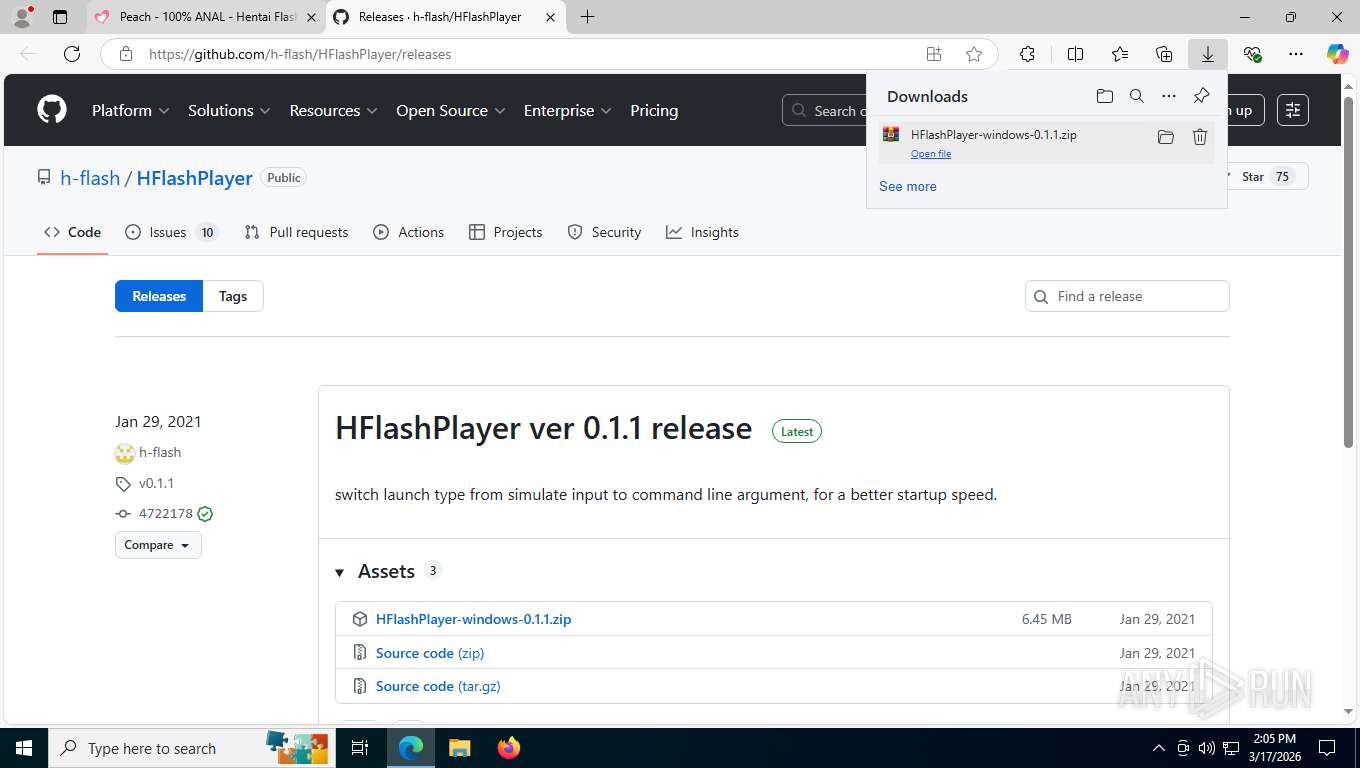
Task: Open the notifications center icon
Action: [x=1326, y=748]
